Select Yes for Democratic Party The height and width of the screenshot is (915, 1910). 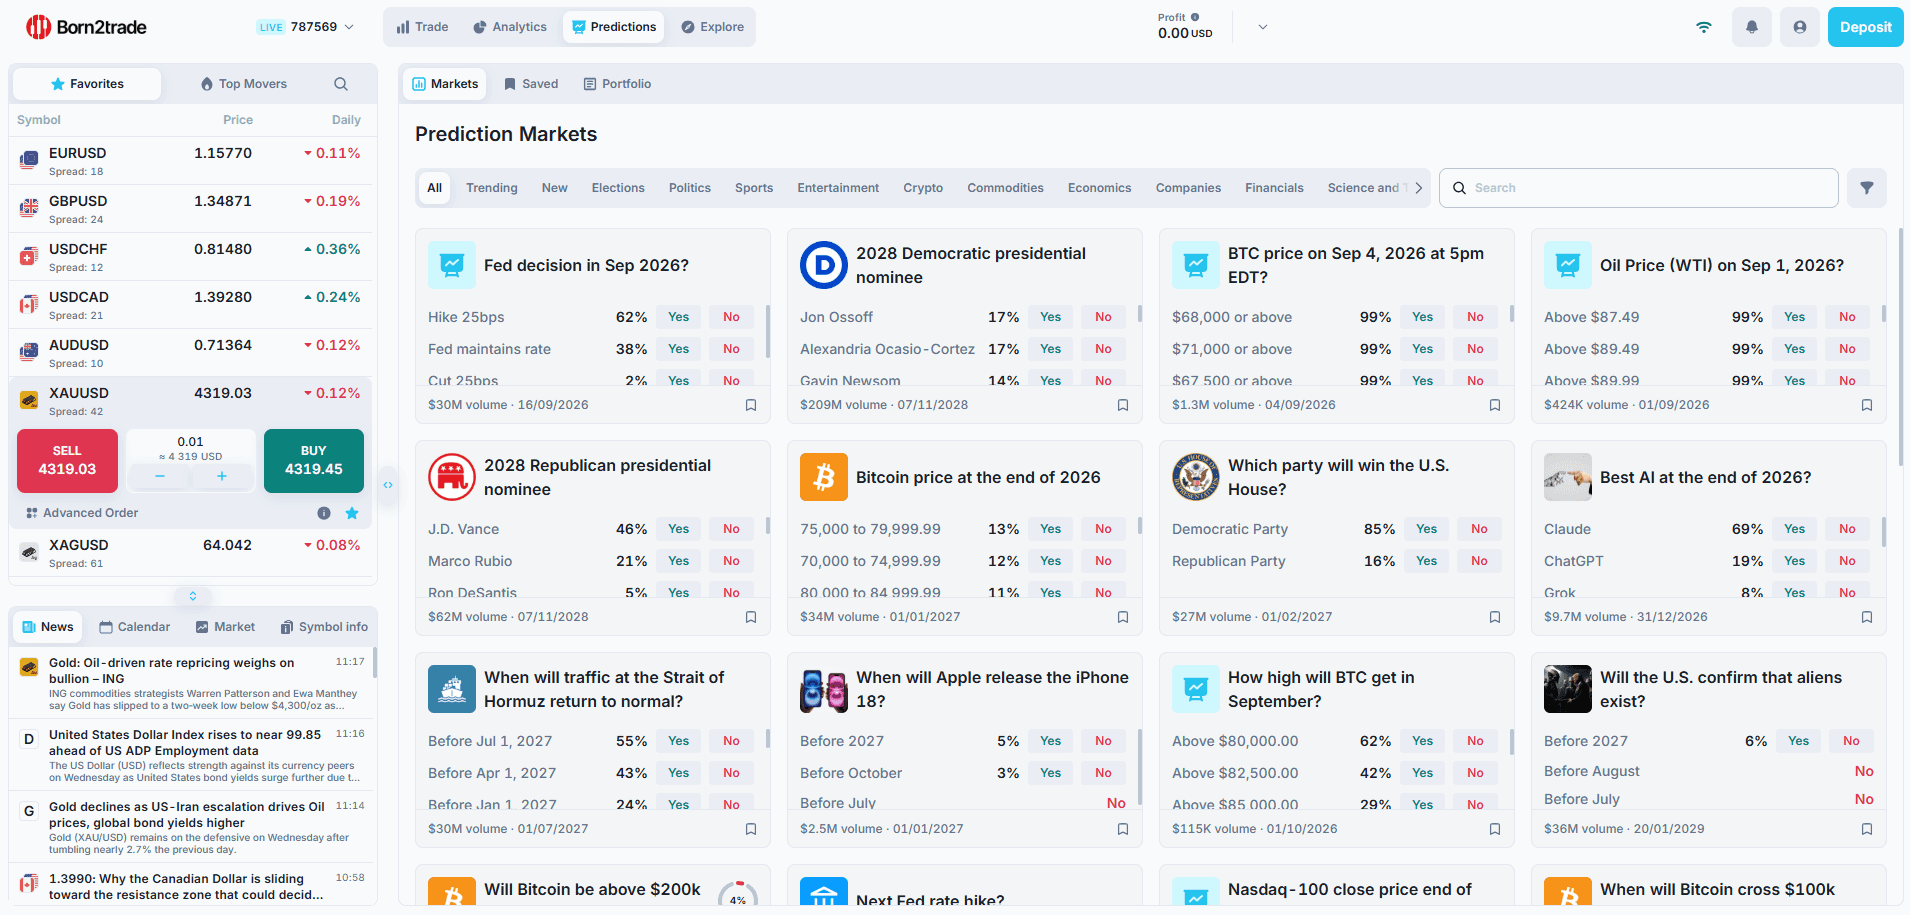coord(1427,529)
